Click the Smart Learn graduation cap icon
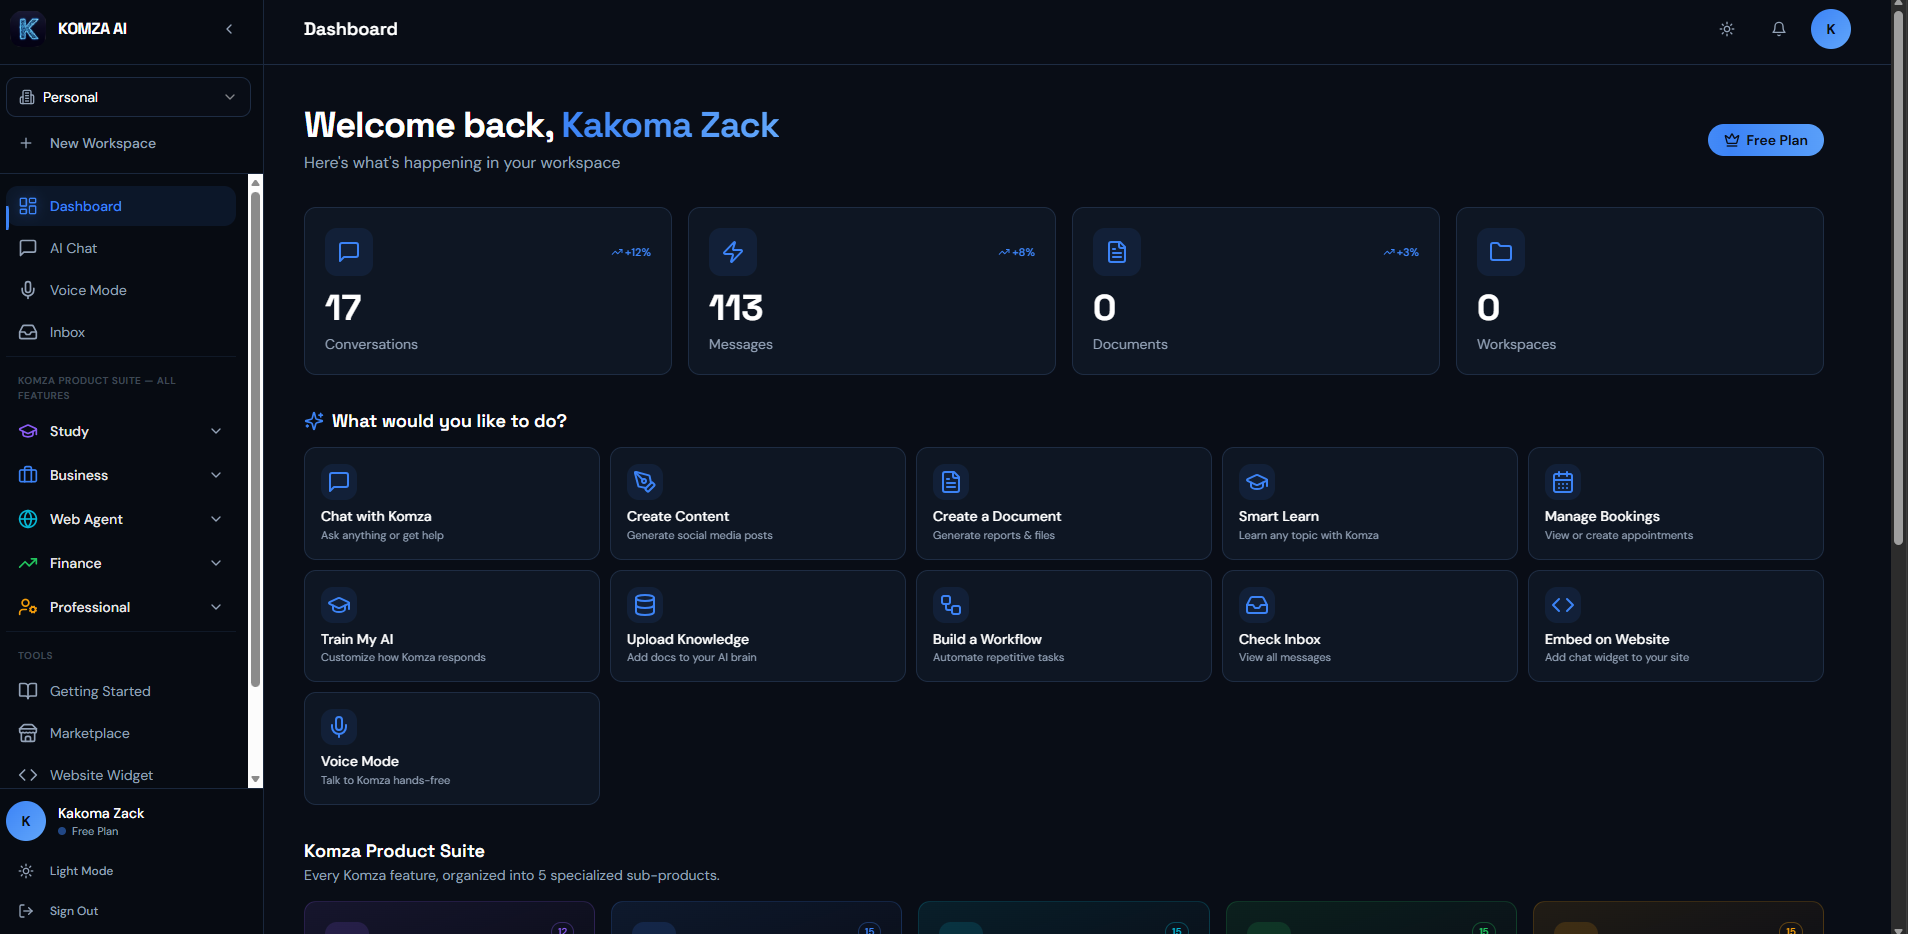This screenshot has height=934, width=1908. coord(1257,482)
